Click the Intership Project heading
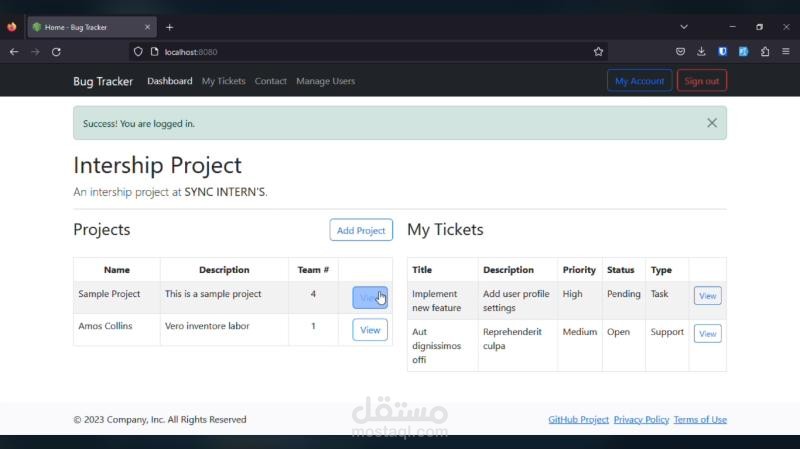The image size is (800, 449). click(158, 165)
